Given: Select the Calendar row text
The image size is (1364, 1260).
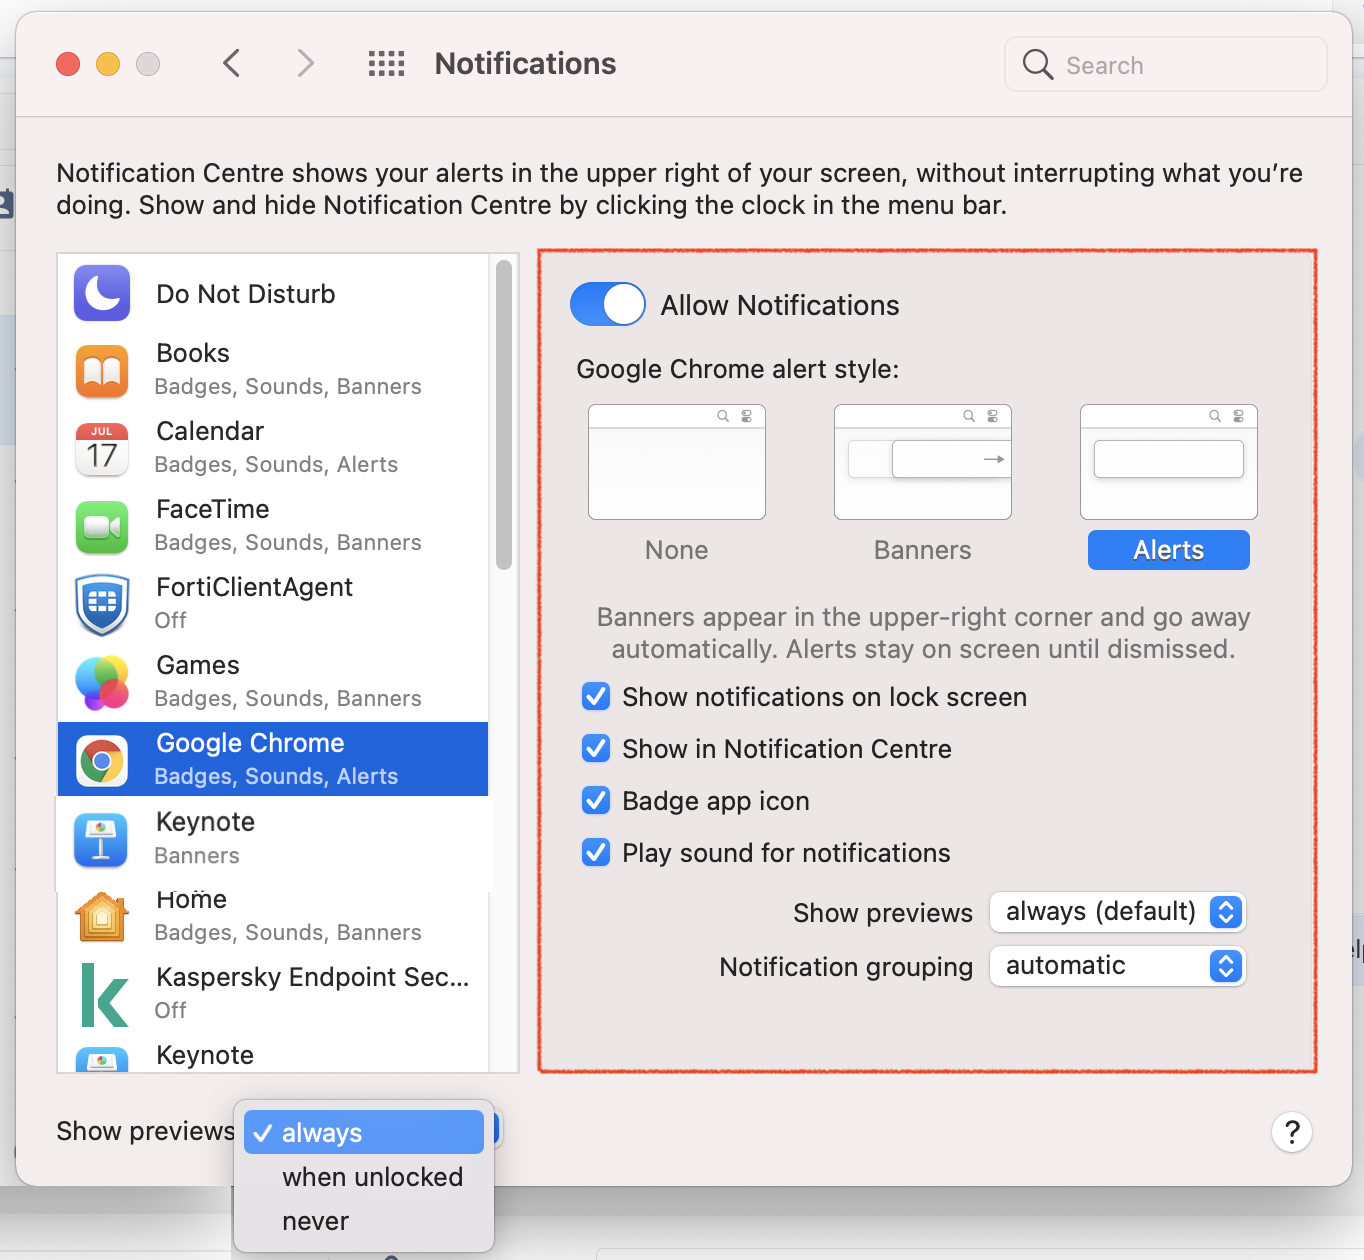Looking at the screenshot, I should 276,447.
